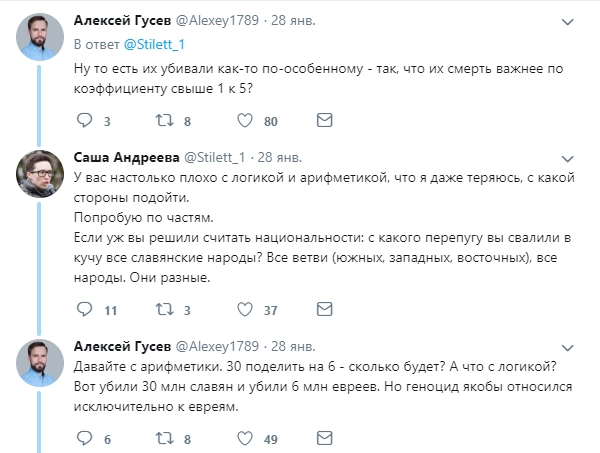Retweet the first tweet with 8 retweets
Image resolution: width=600 pixels, height=453 pixels.
[162, 122]
